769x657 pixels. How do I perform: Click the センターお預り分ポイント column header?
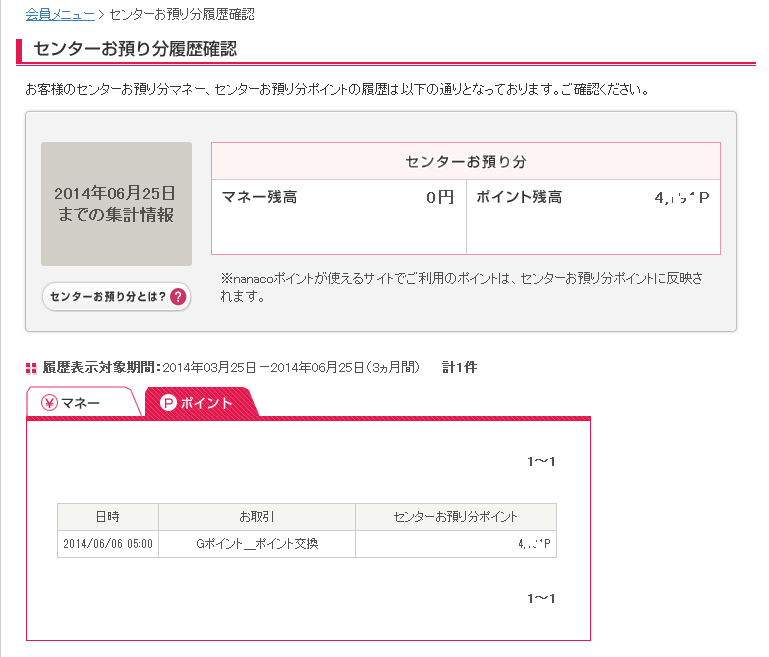pos(455,517)
